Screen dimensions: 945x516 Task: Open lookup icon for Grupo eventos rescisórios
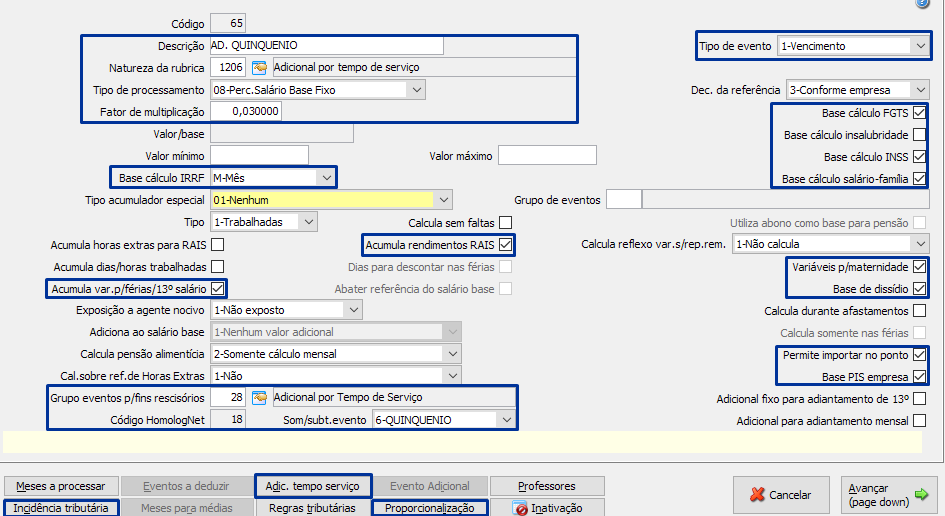(x=259, y=398)
